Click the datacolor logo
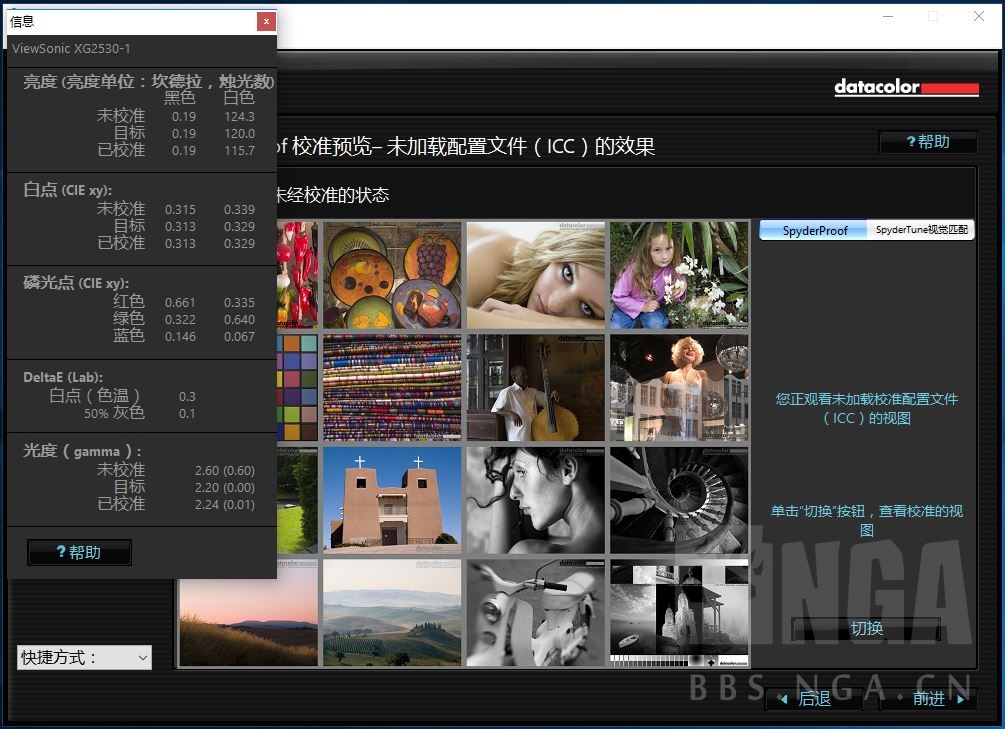The height and width of the screenshot is (729, 1005). 905,87
